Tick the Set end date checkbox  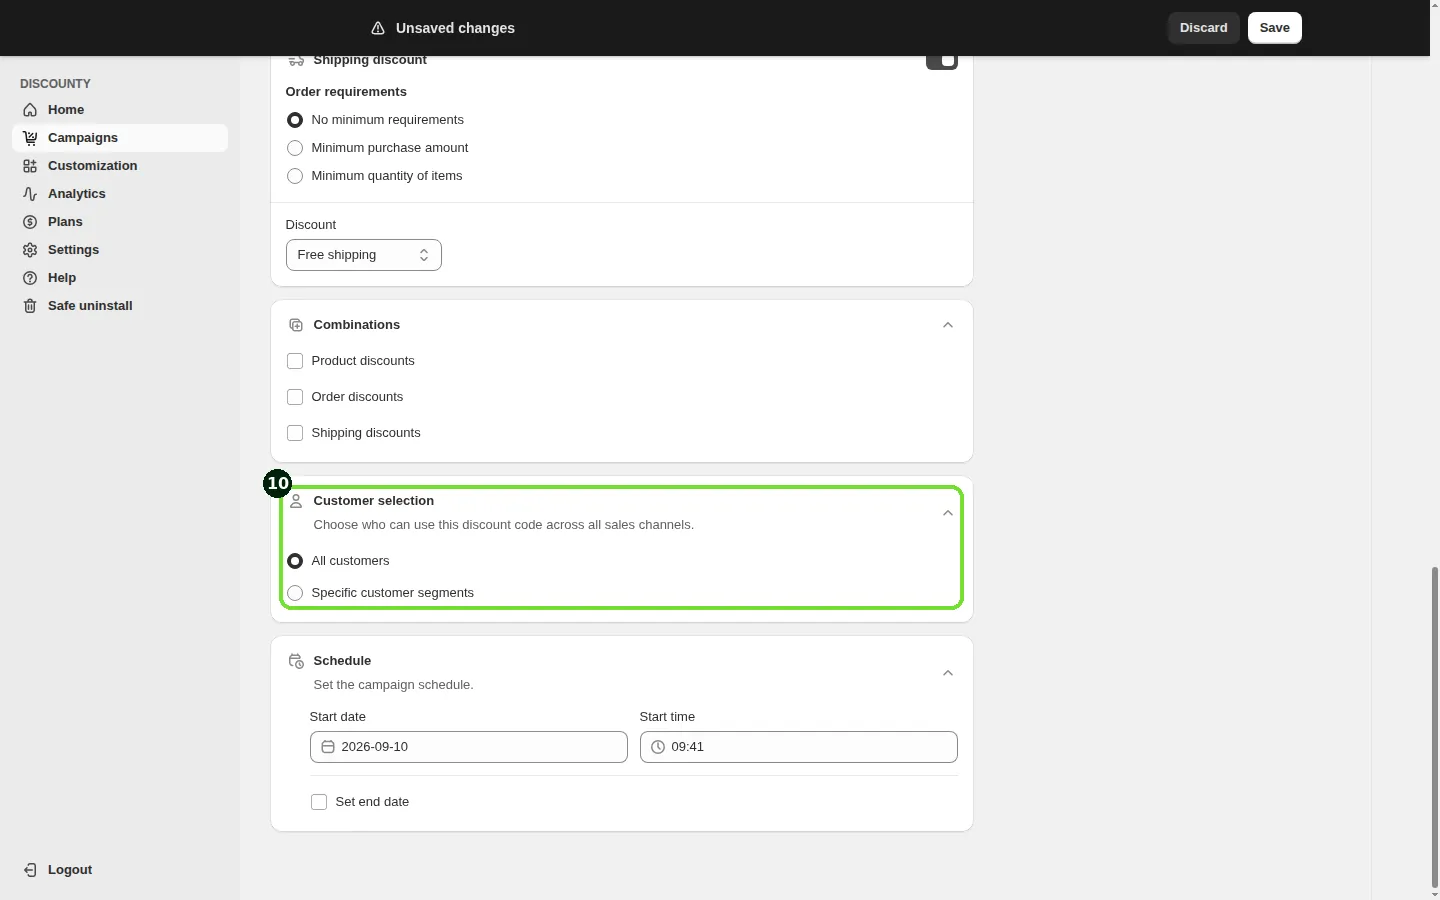[x=319, y=802]
